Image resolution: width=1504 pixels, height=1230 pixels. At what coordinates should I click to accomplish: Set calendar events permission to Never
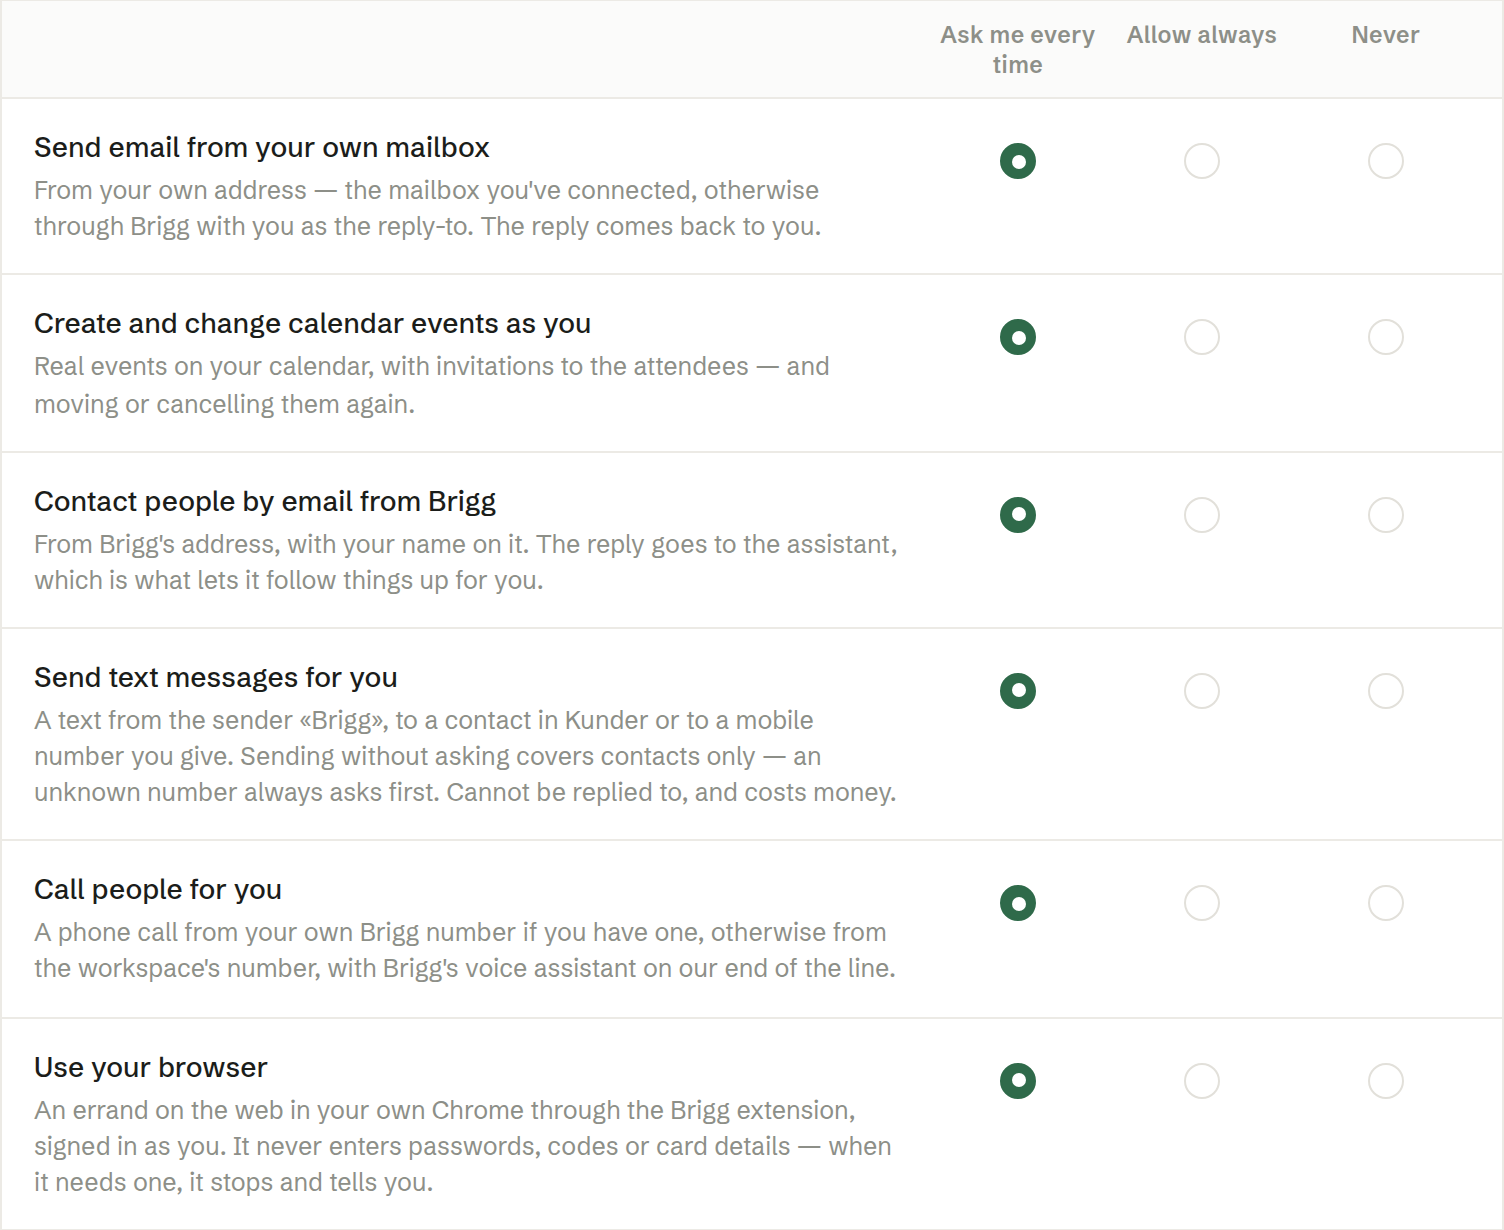(x=1385, y=337)
